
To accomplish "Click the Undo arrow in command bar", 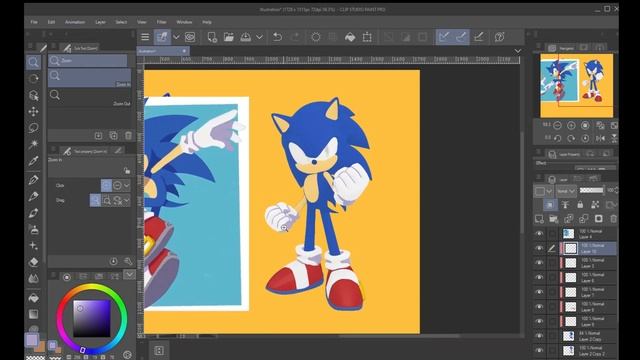I will [278, 37].
